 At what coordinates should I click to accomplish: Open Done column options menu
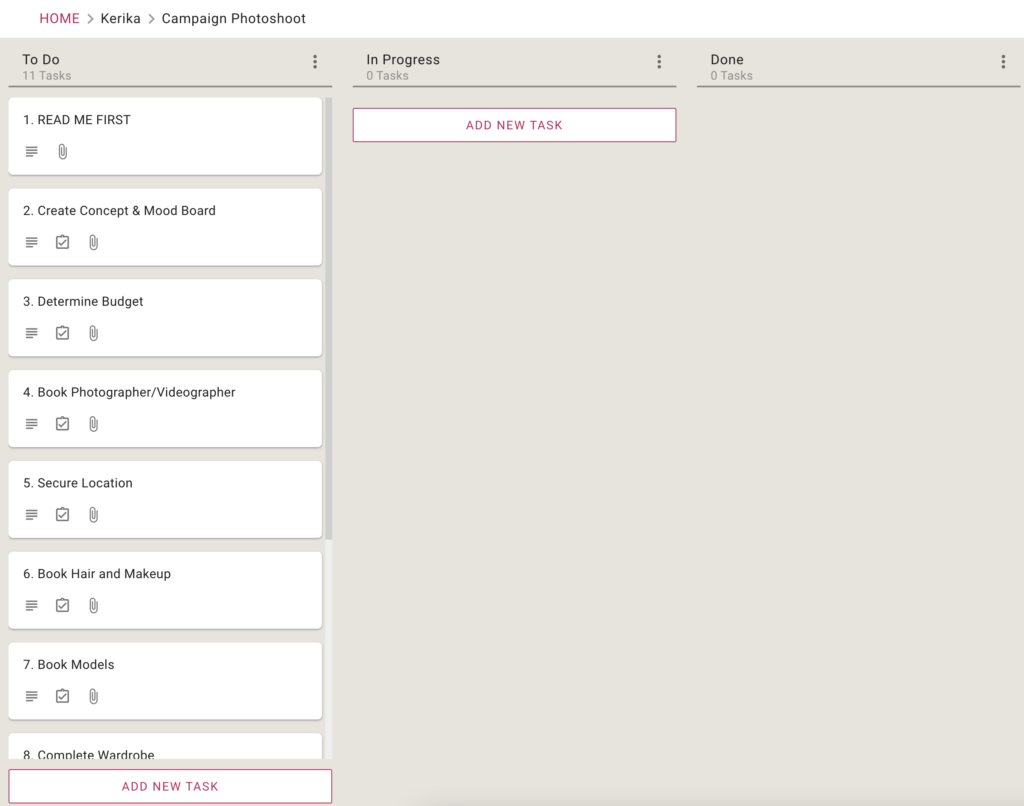tap(1003, 61)
